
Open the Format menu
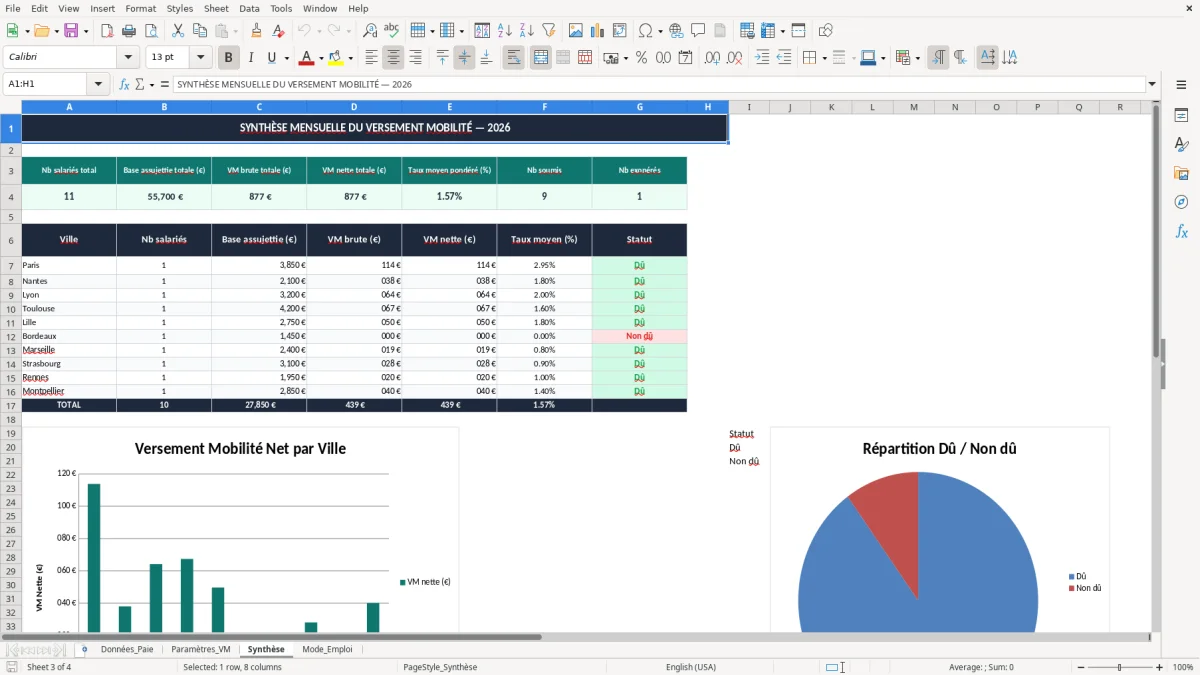(140, 8)
